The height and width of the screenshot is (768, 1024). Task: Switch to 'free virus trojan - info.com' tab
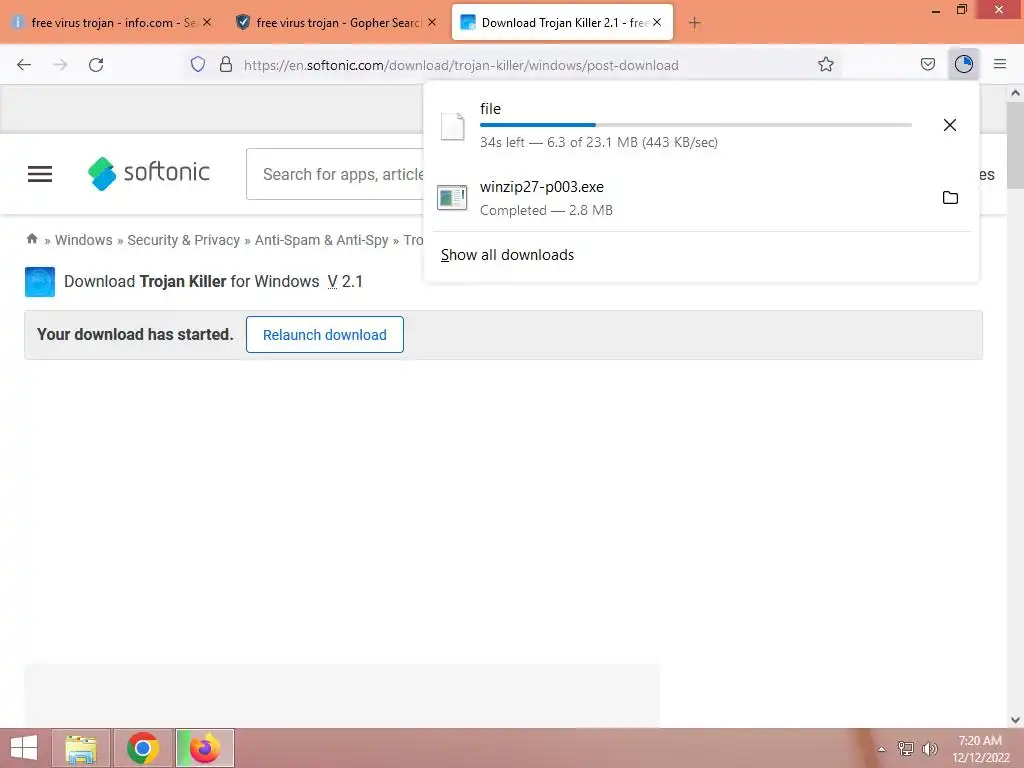113,23
